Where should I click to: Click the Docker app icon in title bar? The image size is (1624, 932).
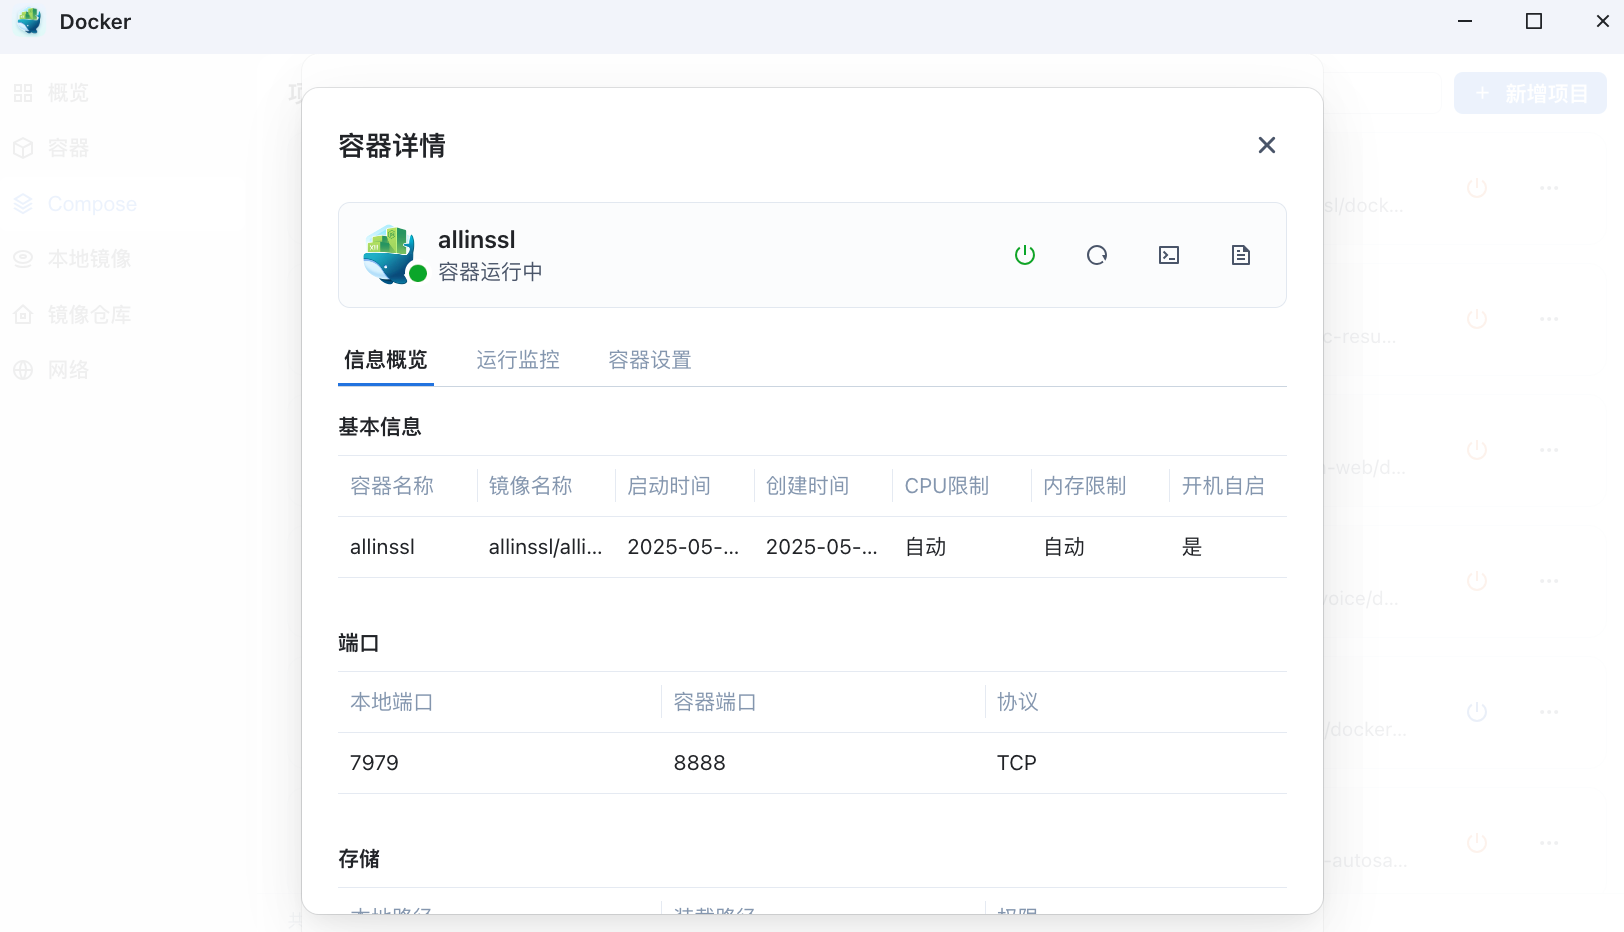tap(30, 22)
